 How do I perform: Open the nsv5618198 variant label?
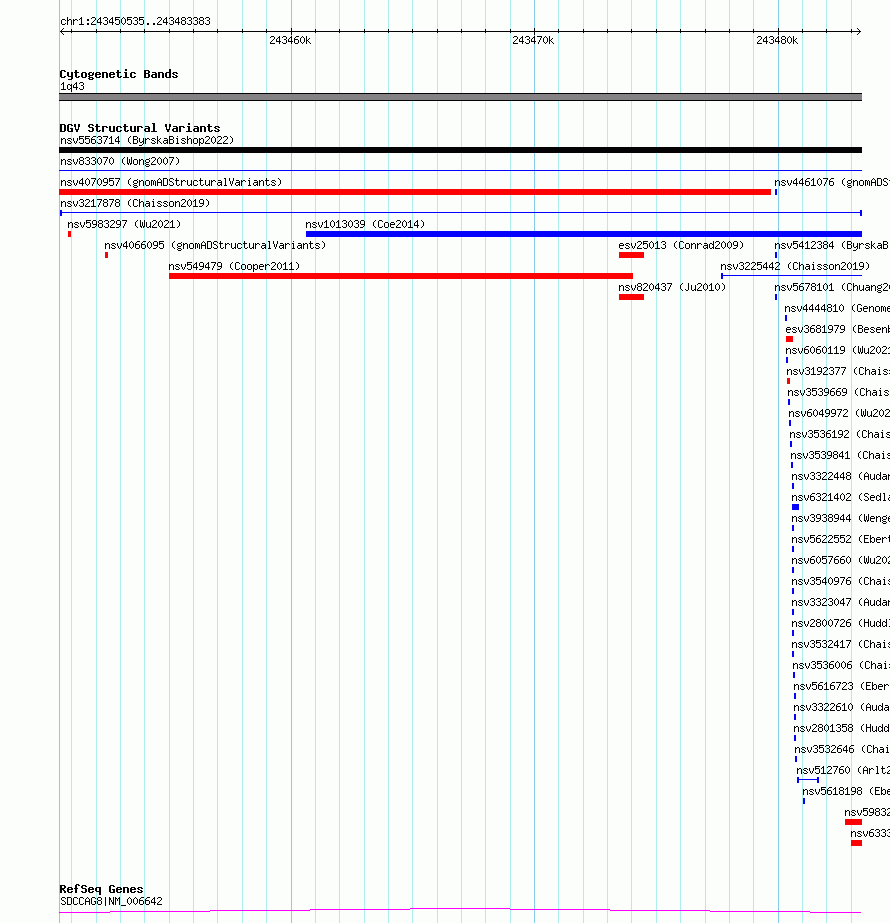[x=846, y=792]
